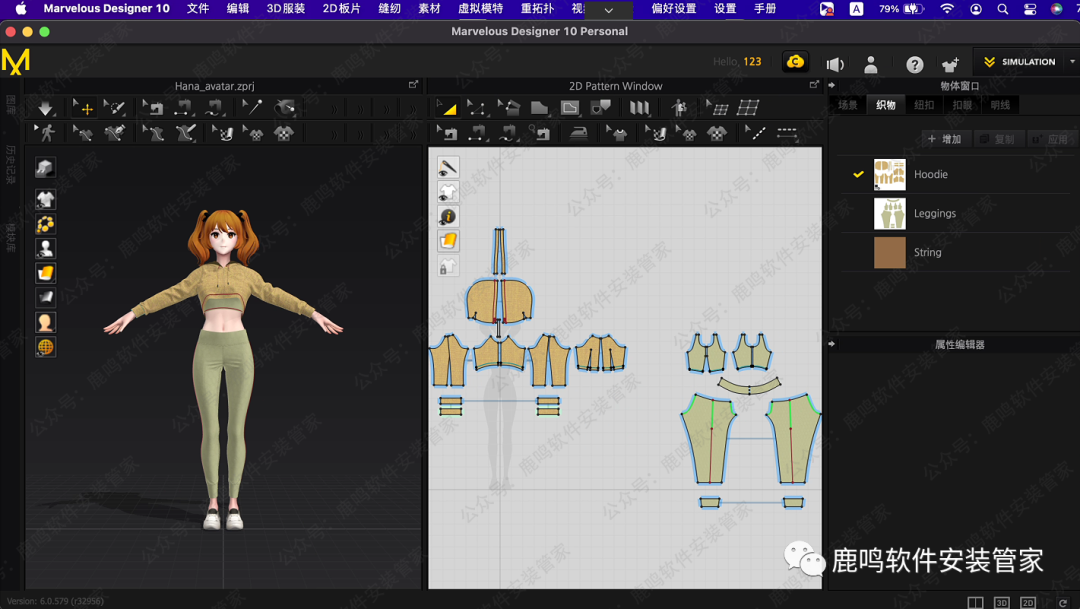Click the cloud account icon beside Hello 123
The height and width of the screenshot is (609, 1080).
(795, 62)
